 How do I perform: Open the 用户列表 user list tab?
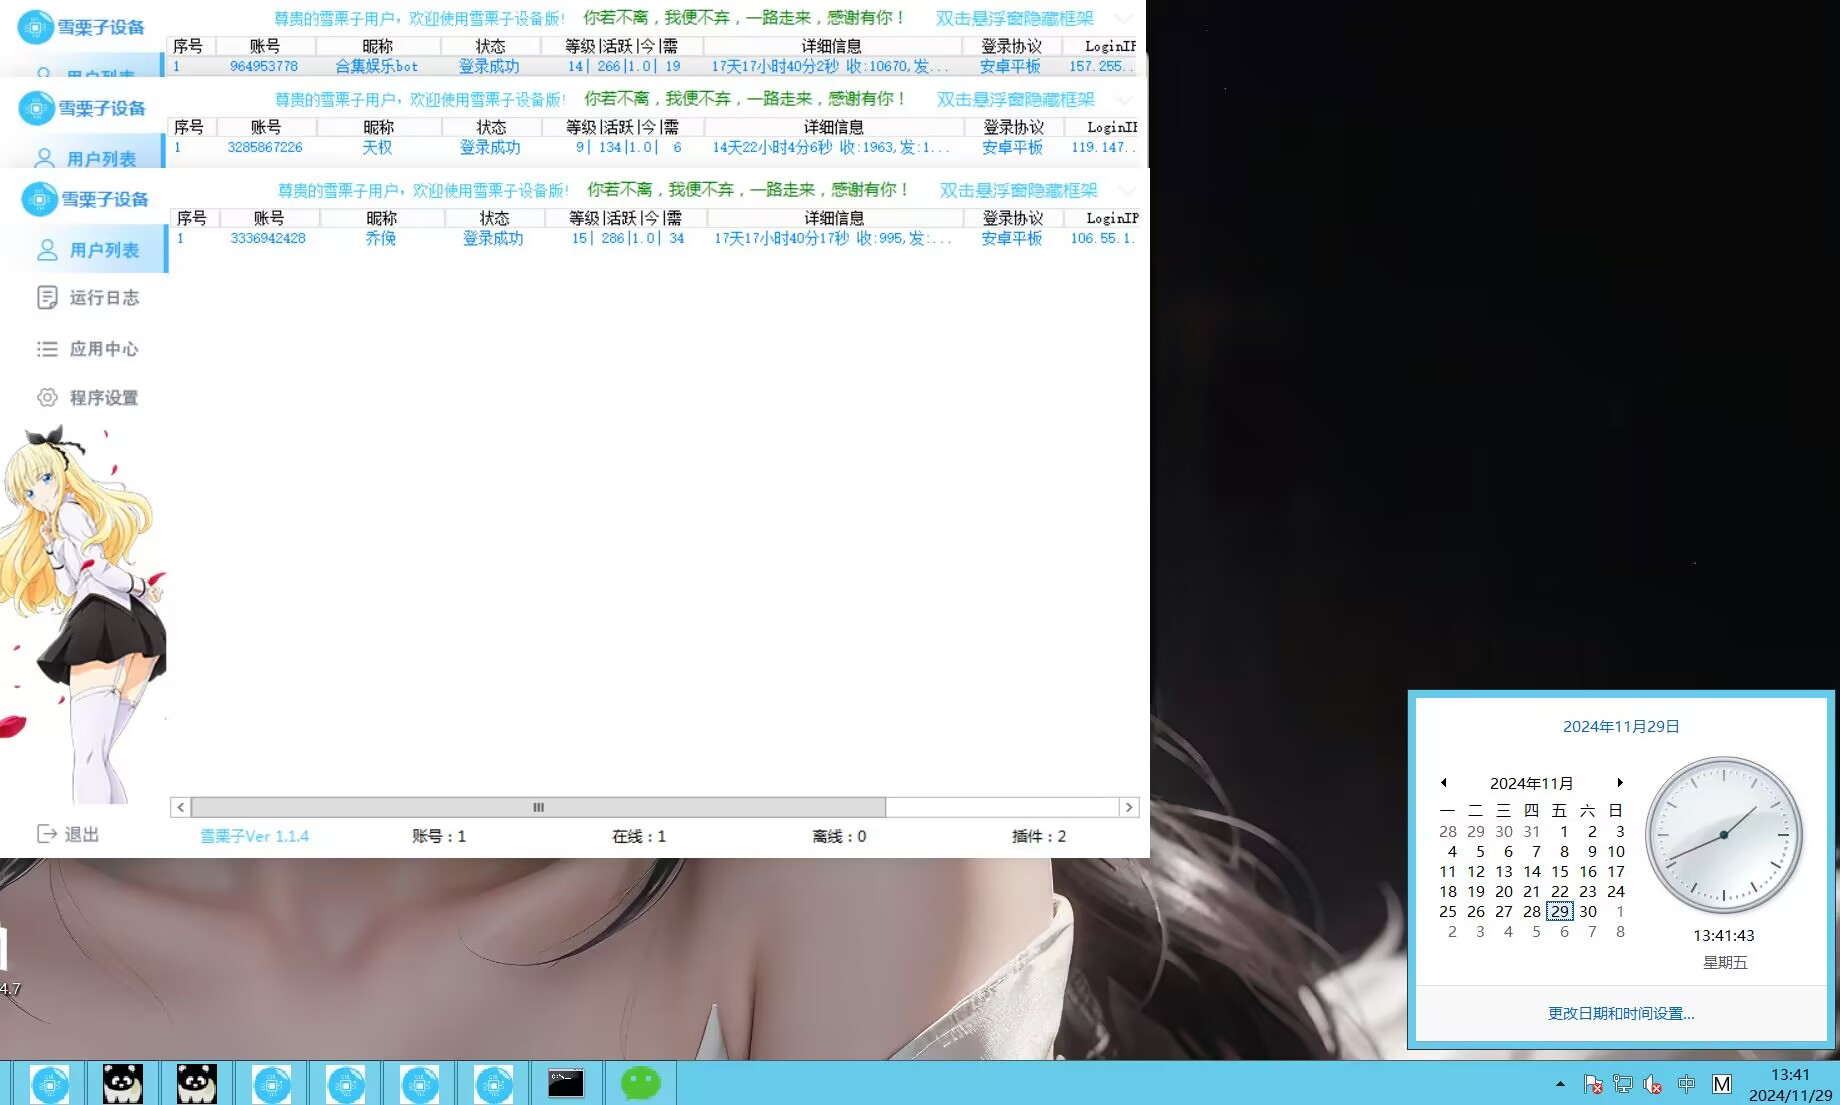point(86,250)
